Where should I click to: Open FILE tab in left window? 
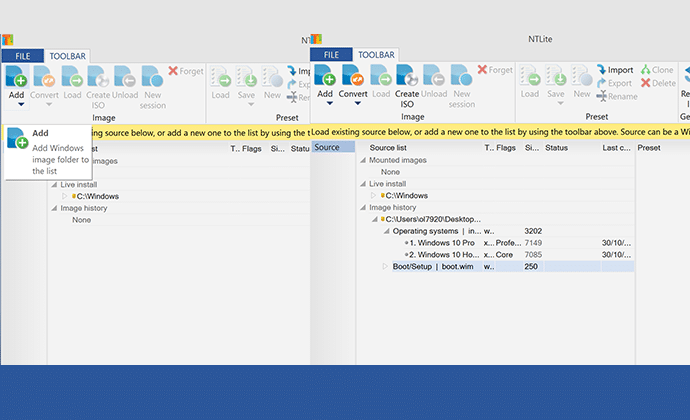point(23,56)
